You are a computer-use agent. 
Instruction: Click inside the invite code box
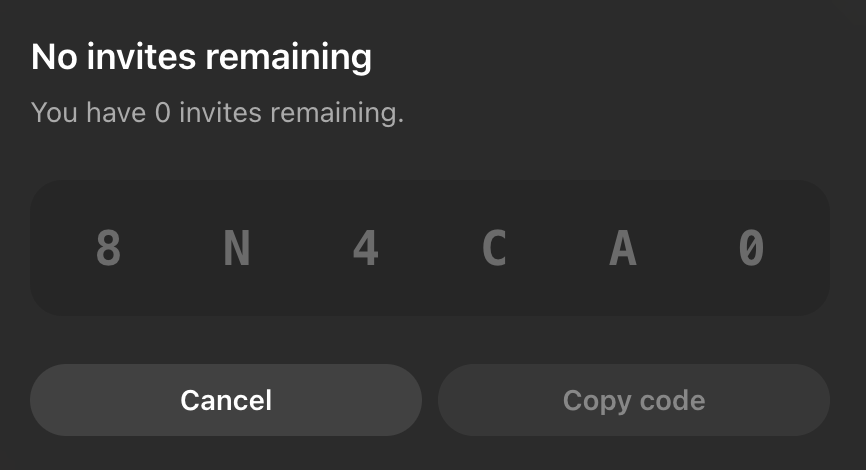430,290
